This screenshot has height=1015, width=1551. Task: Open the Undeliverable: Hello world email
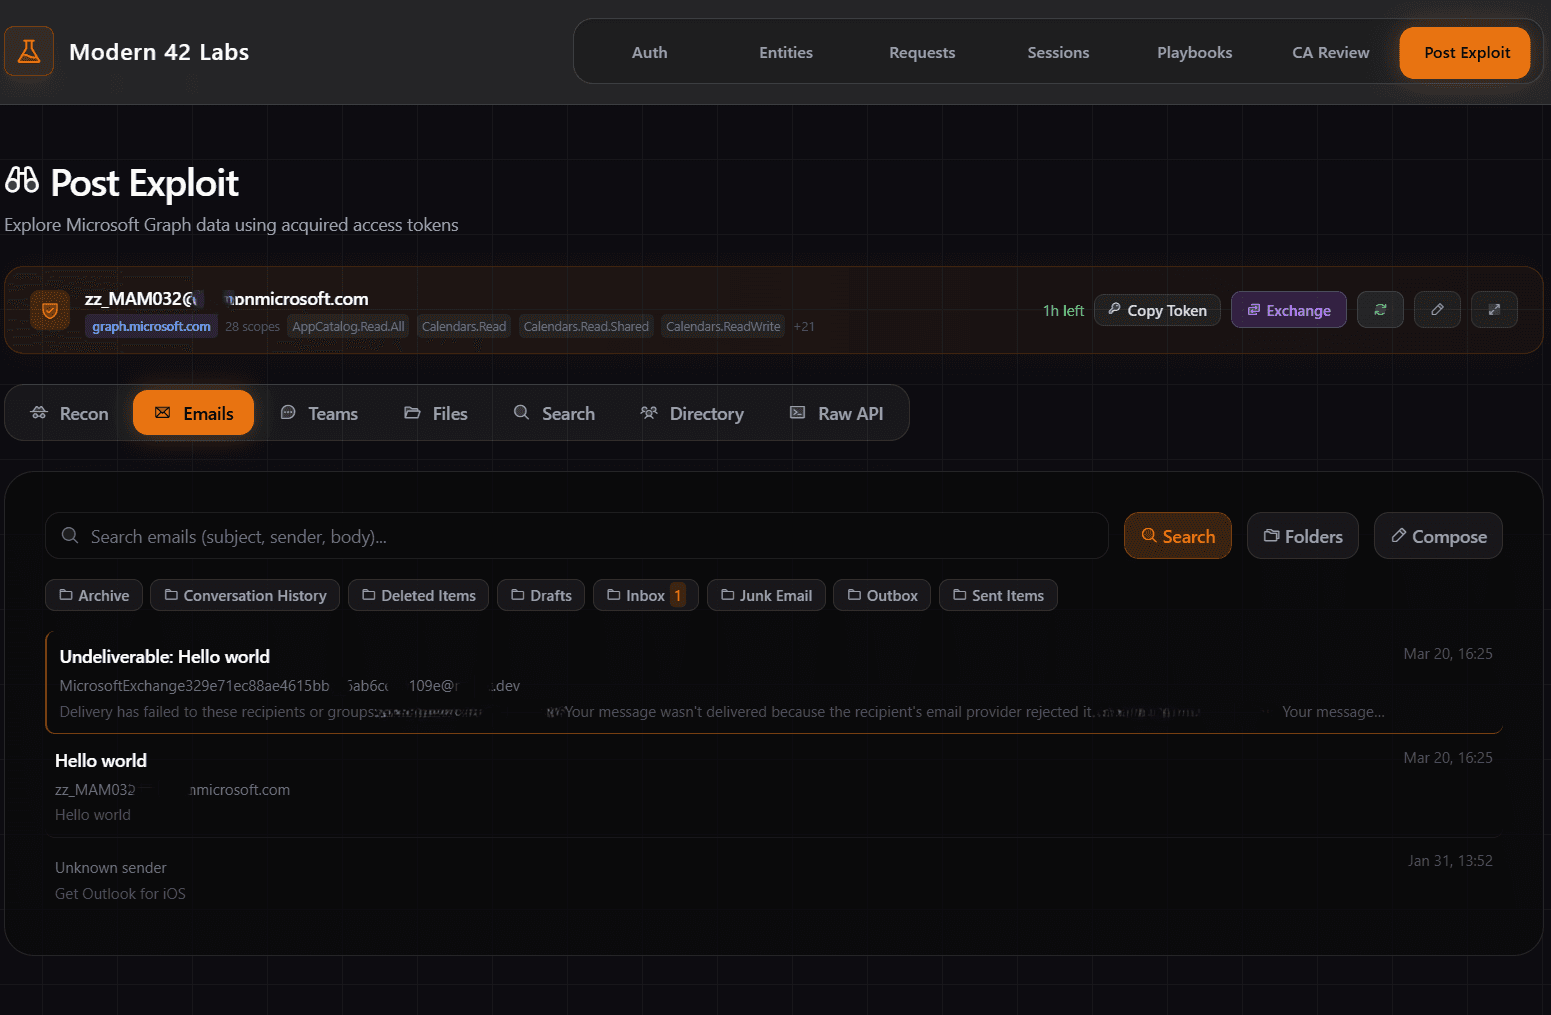tap(700, 683)
